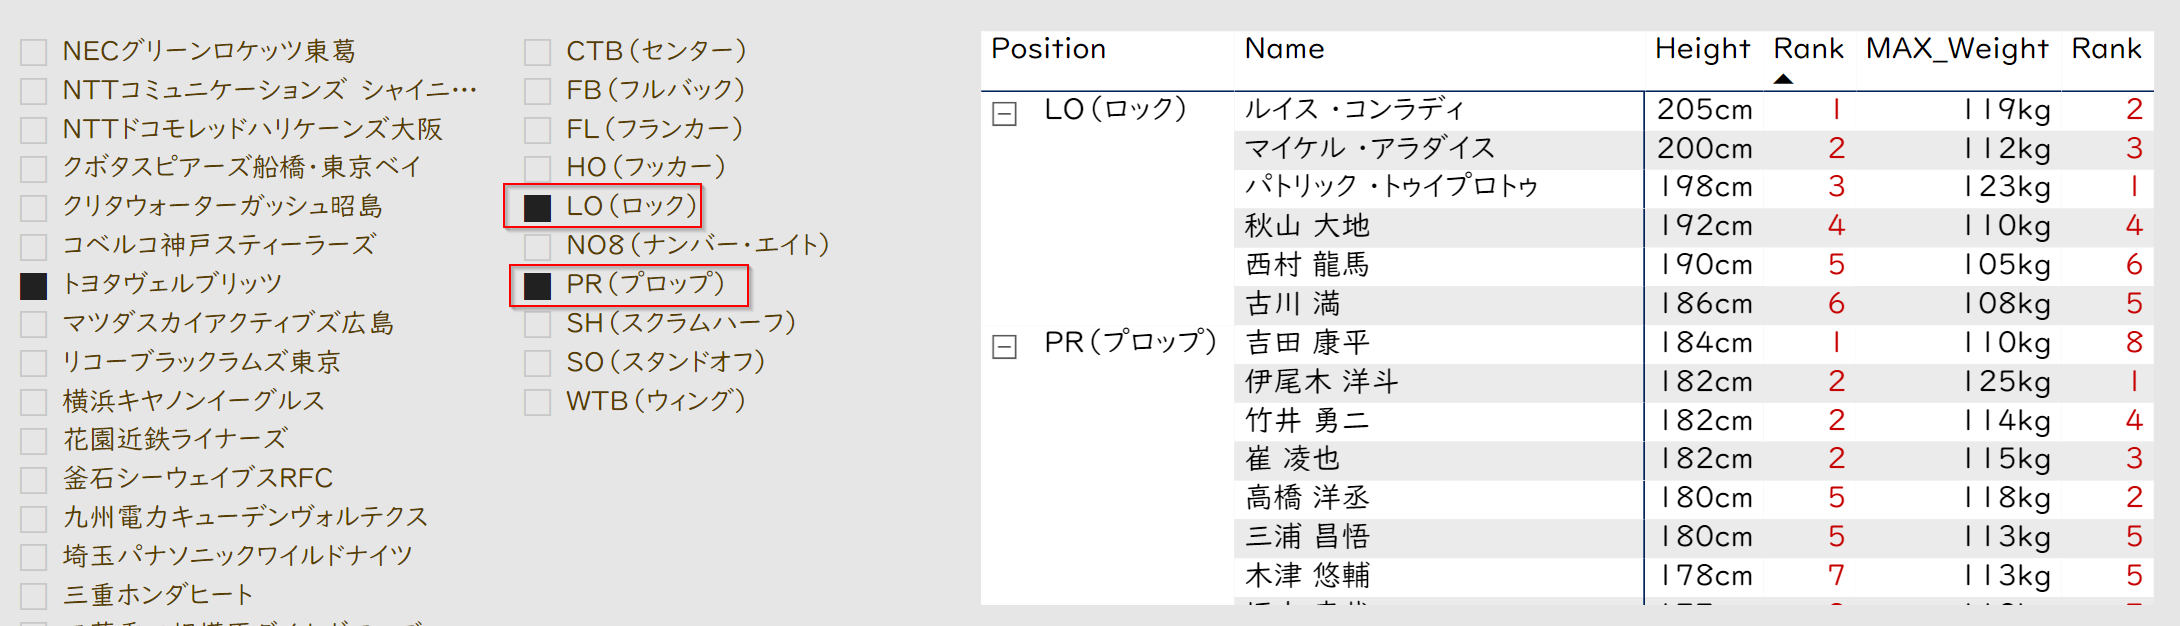Uncheck the トヨタヴェルブリッツ team checkbox
2180x626 pixels.
(34, 286)
